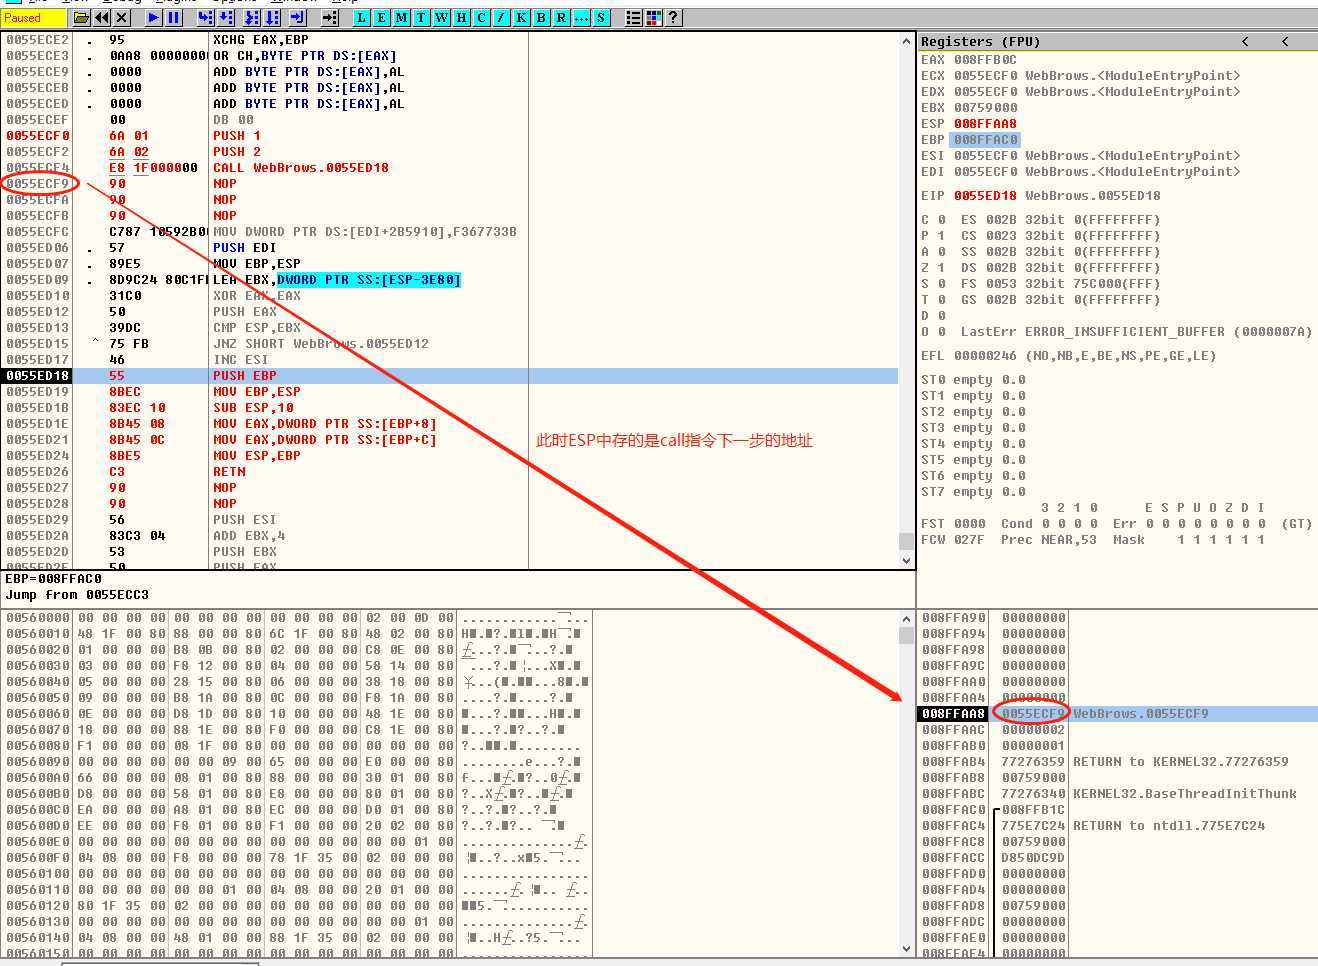Select highlighted EBP register value 008FFAC0
The width and height of the screenshot is (1318, 966).
coord(985,140)
